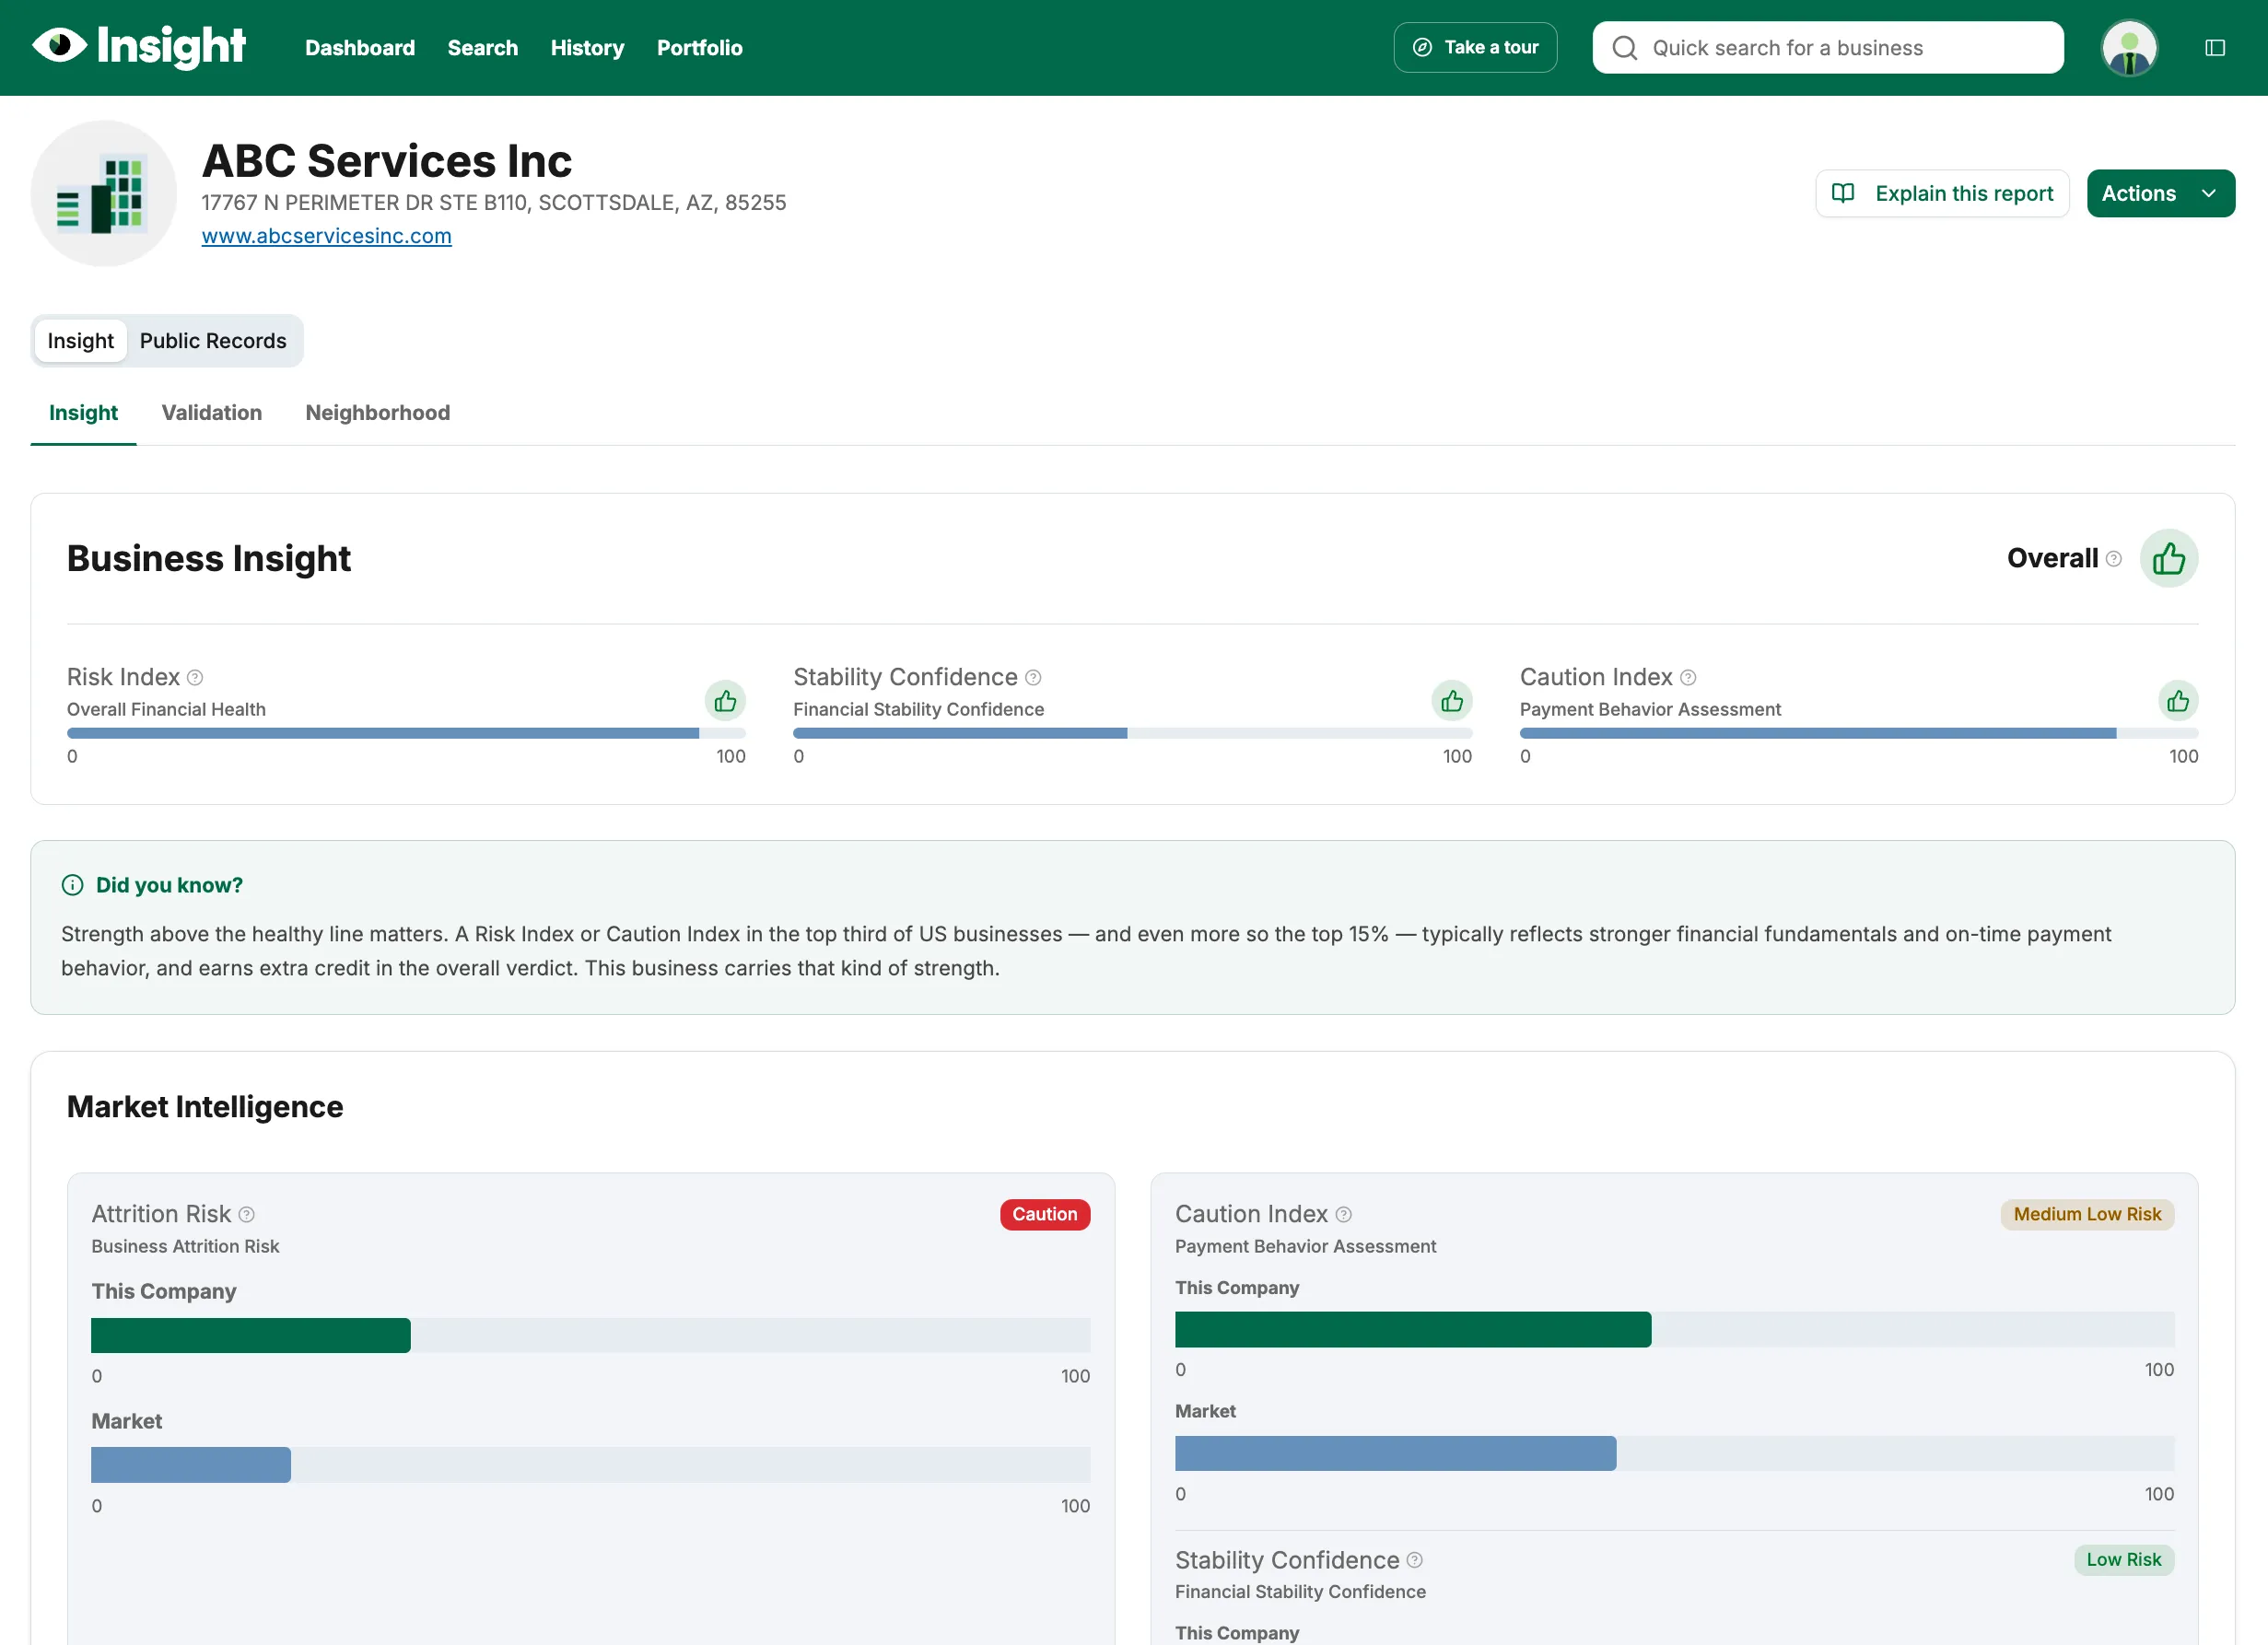Toggle the sidebar panel icon

tap(2215, 48)
